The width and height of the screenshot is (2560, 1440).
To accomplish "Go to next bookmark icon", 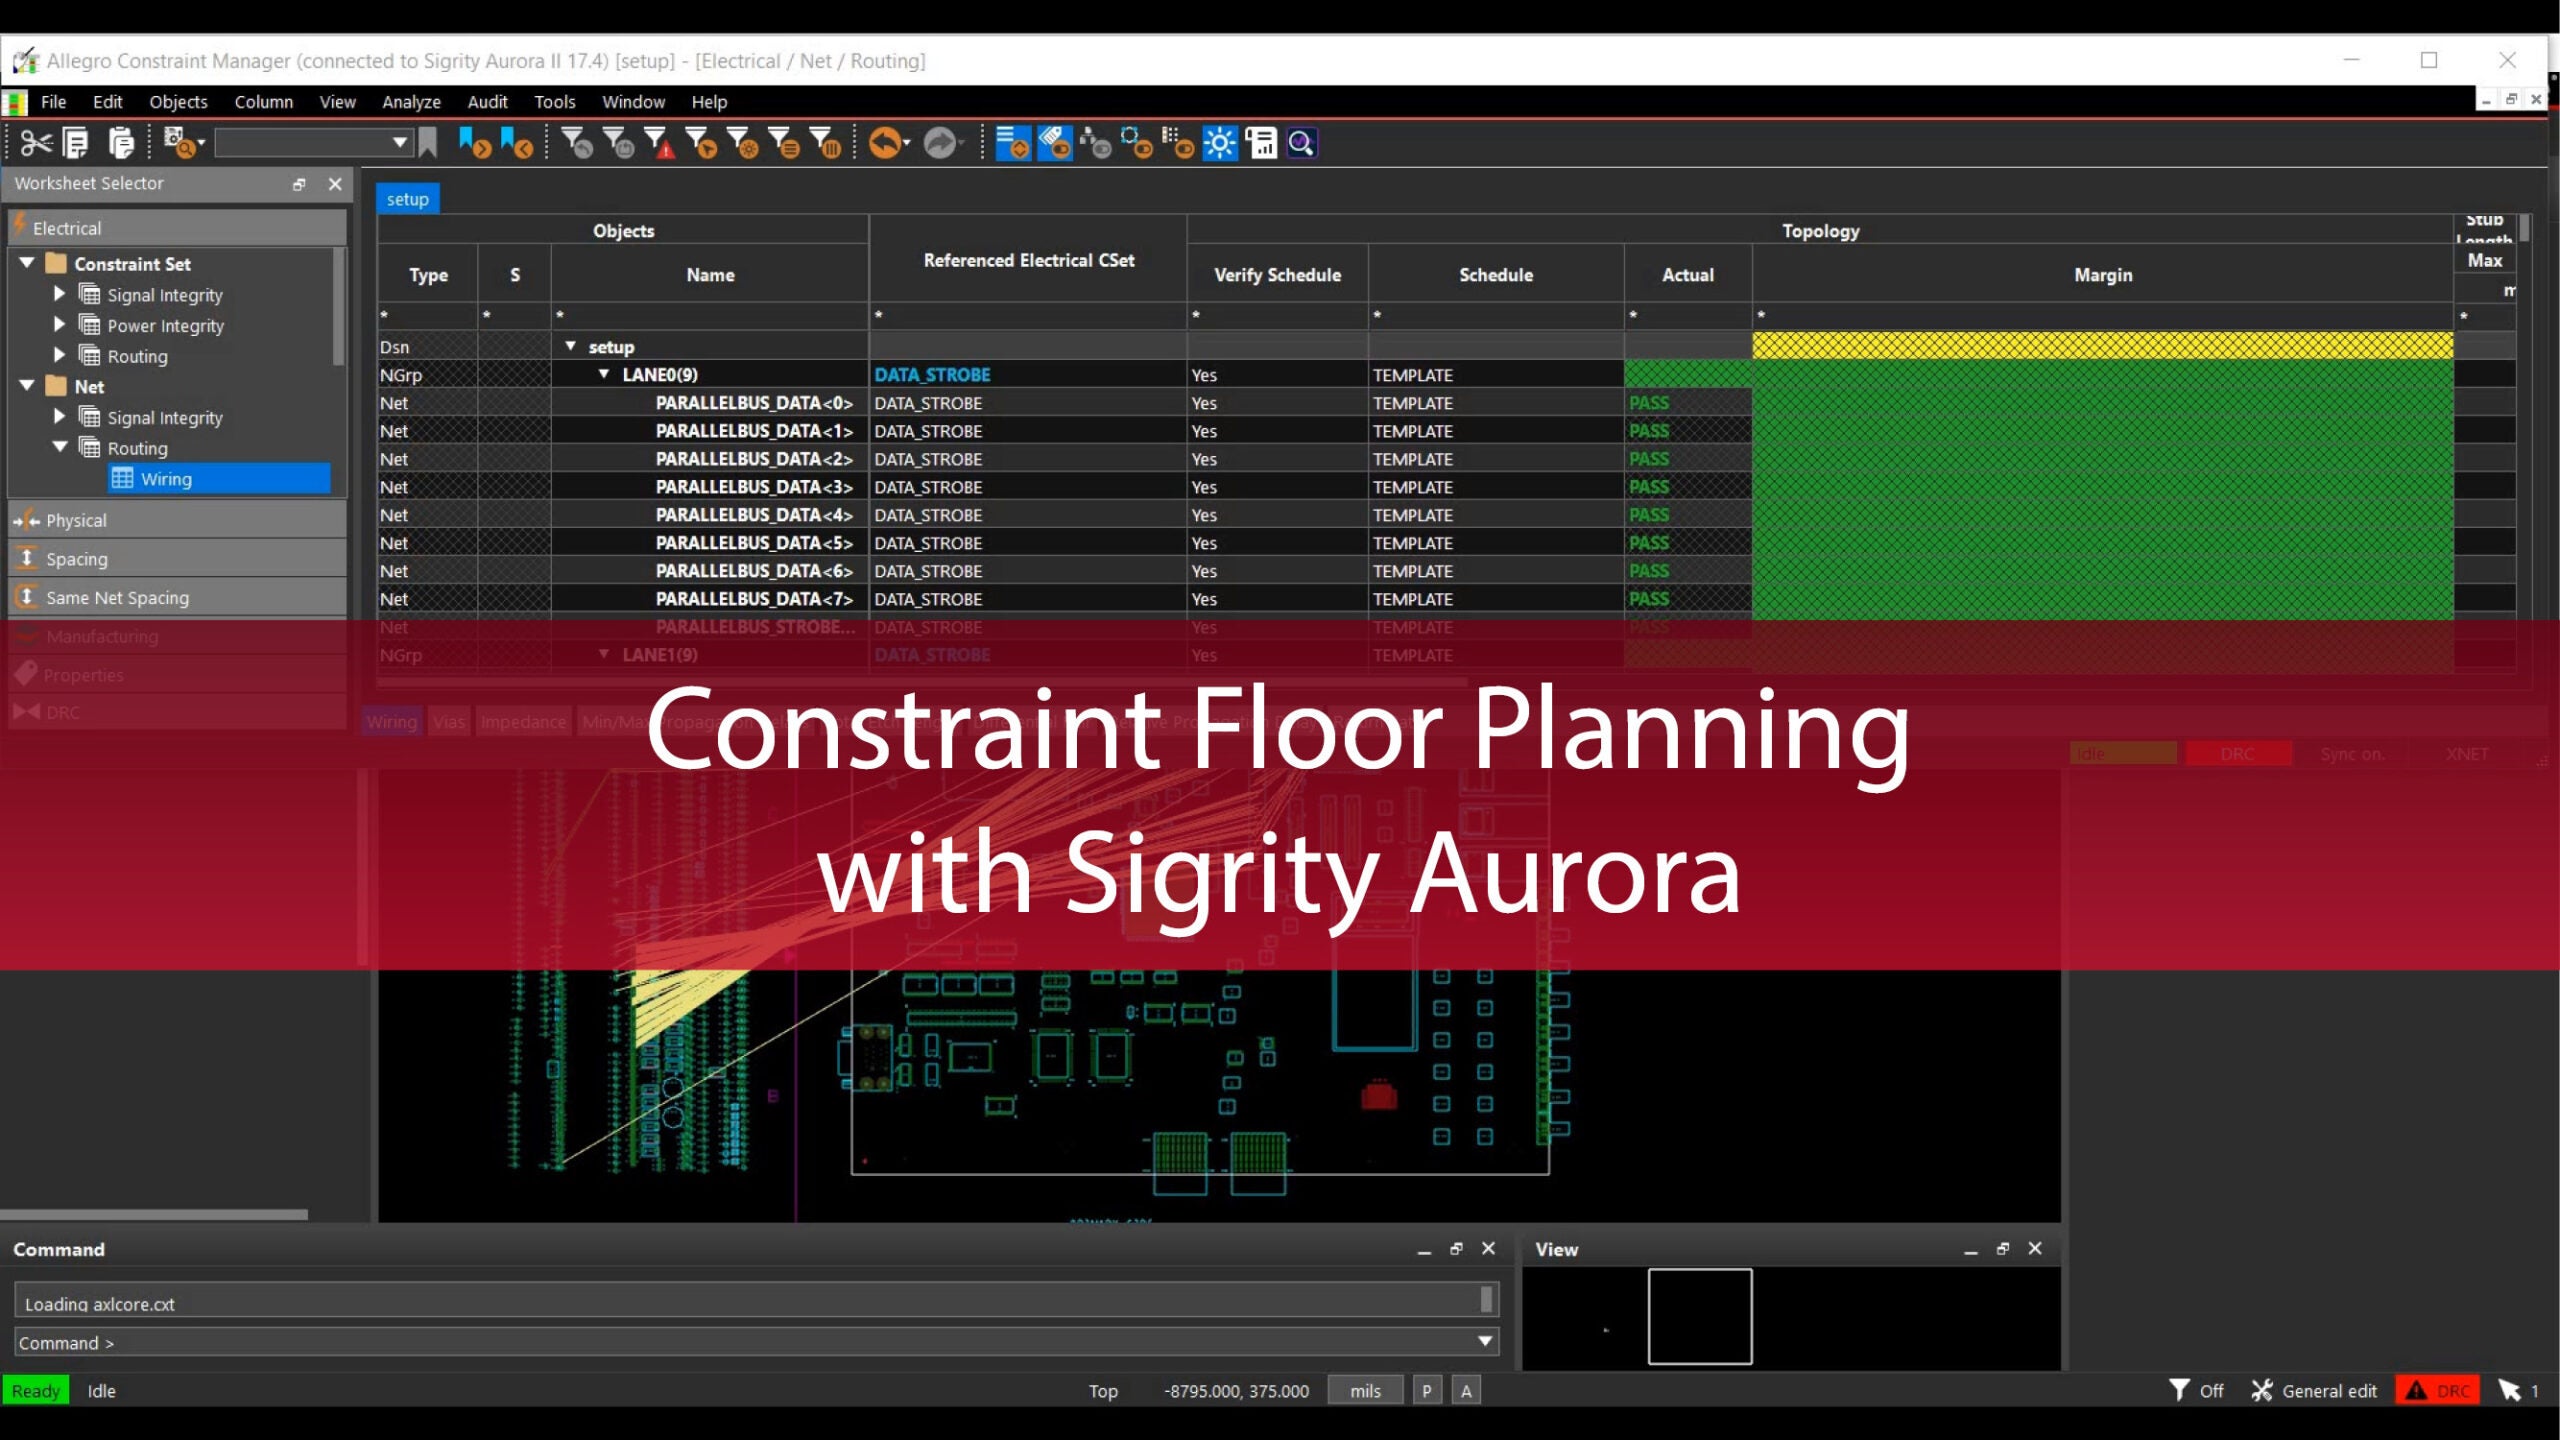I will (475, 144).
